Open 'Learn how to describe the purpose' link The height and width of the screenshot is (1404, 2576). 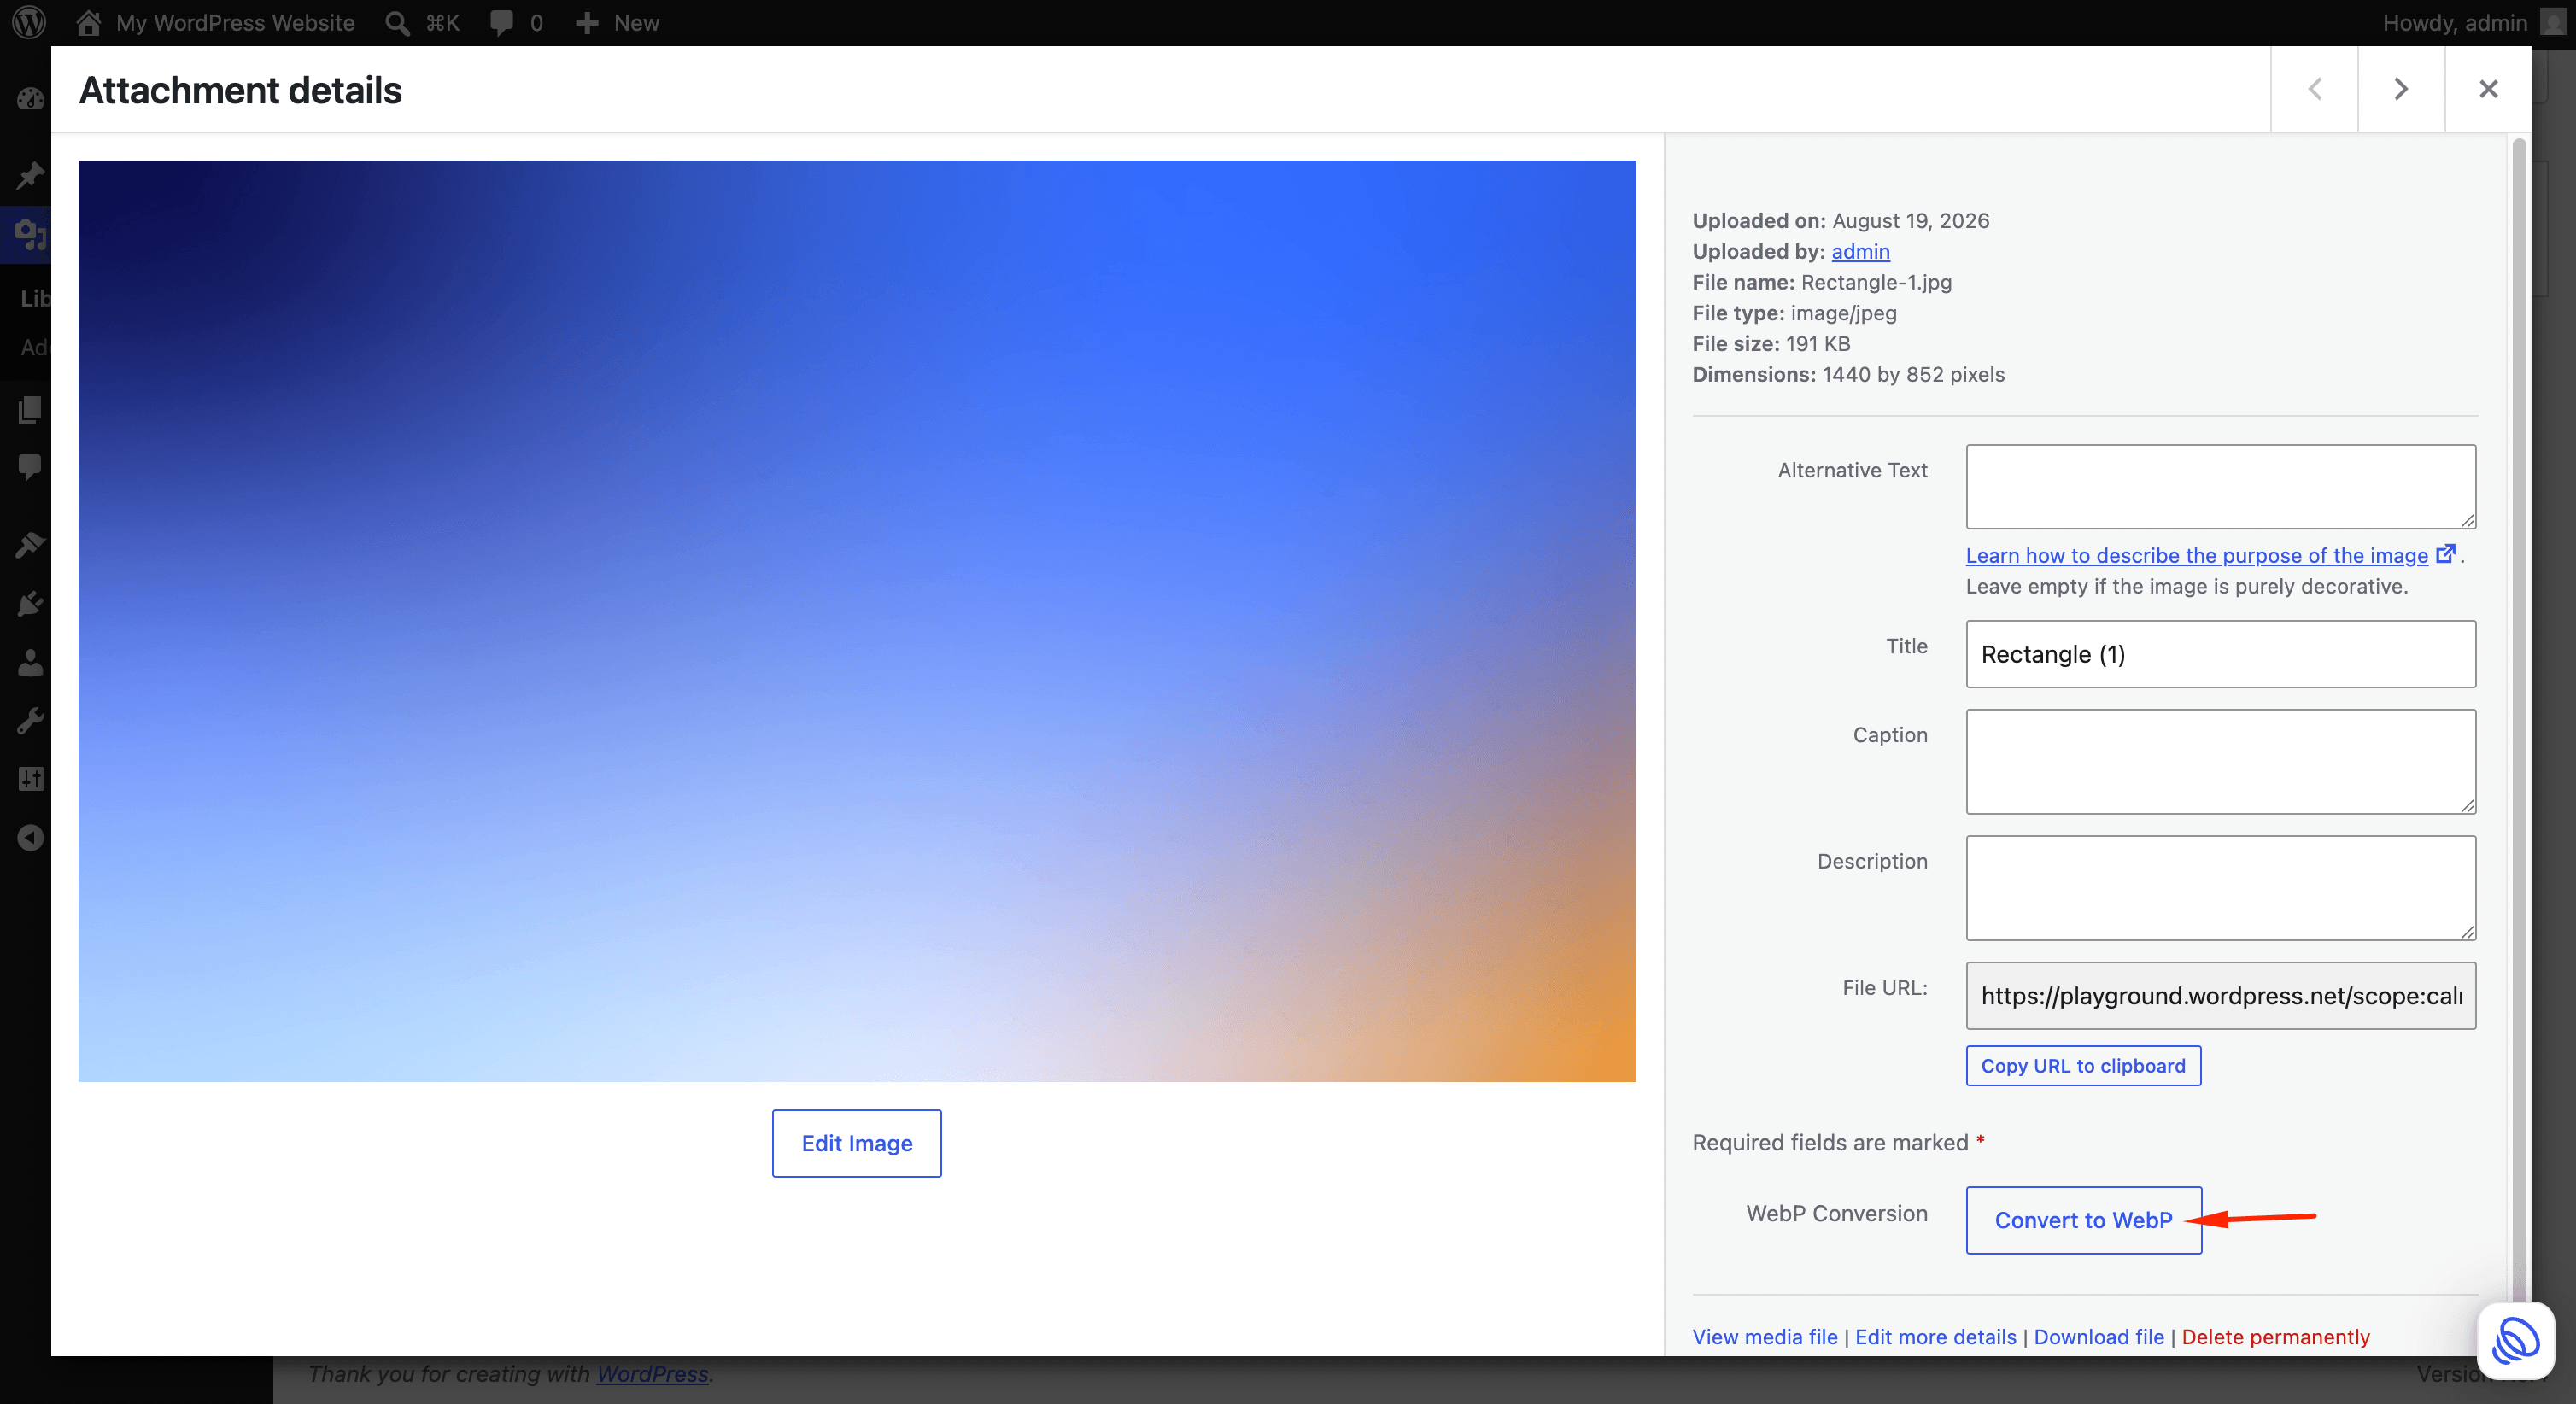[x=2196, y=555]
